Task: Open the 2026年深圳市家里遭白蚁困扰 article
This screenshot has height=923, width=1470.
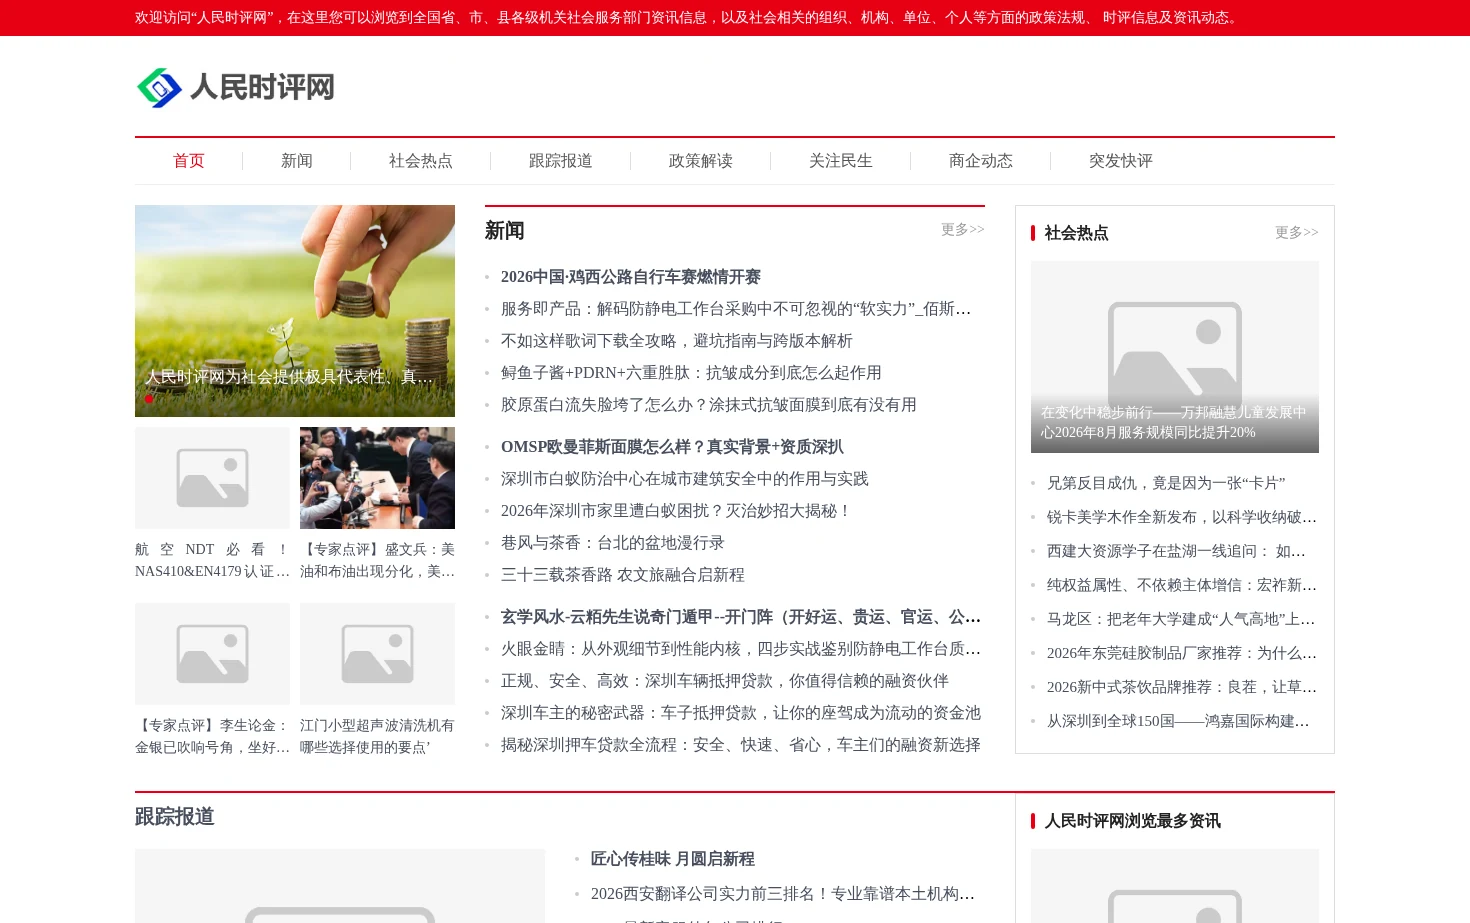Action: (676, 511)
